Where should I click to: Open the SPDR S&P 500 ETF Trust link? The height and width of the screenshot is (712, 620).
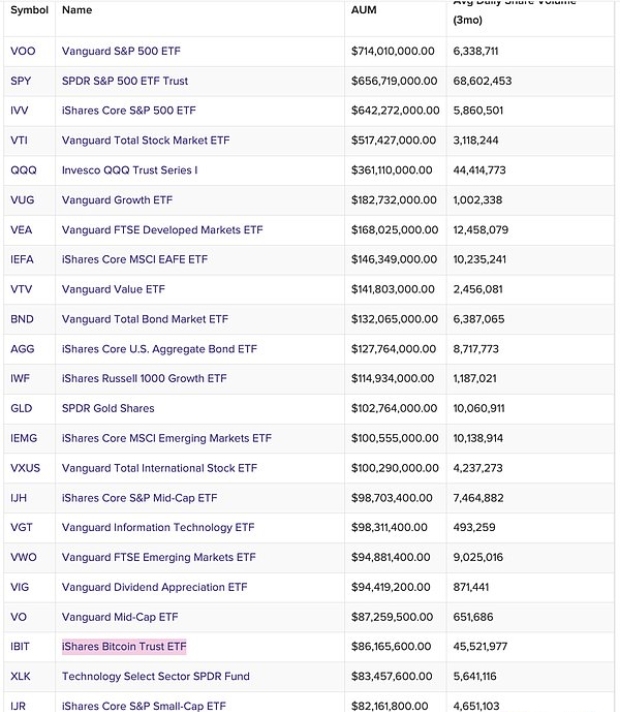[x=125, y=81]
